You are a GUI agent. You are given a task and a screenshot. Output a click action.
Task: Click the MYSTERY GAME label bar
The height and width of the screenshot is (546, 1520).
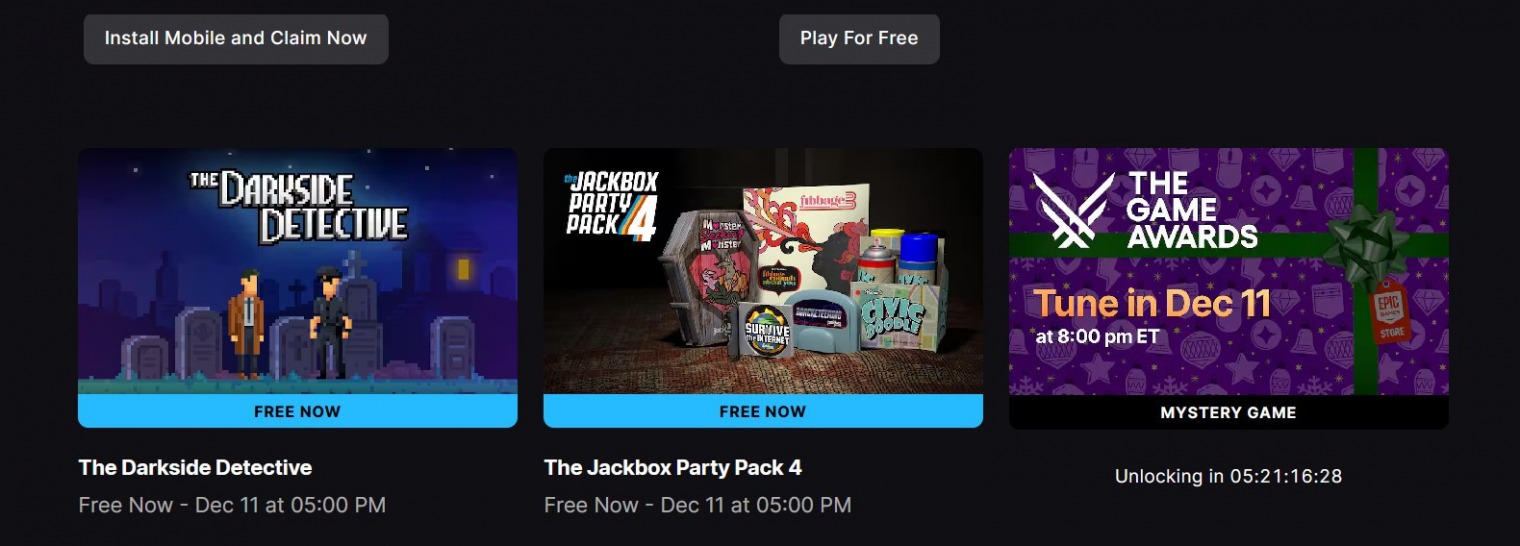[x=1228, y=412]
